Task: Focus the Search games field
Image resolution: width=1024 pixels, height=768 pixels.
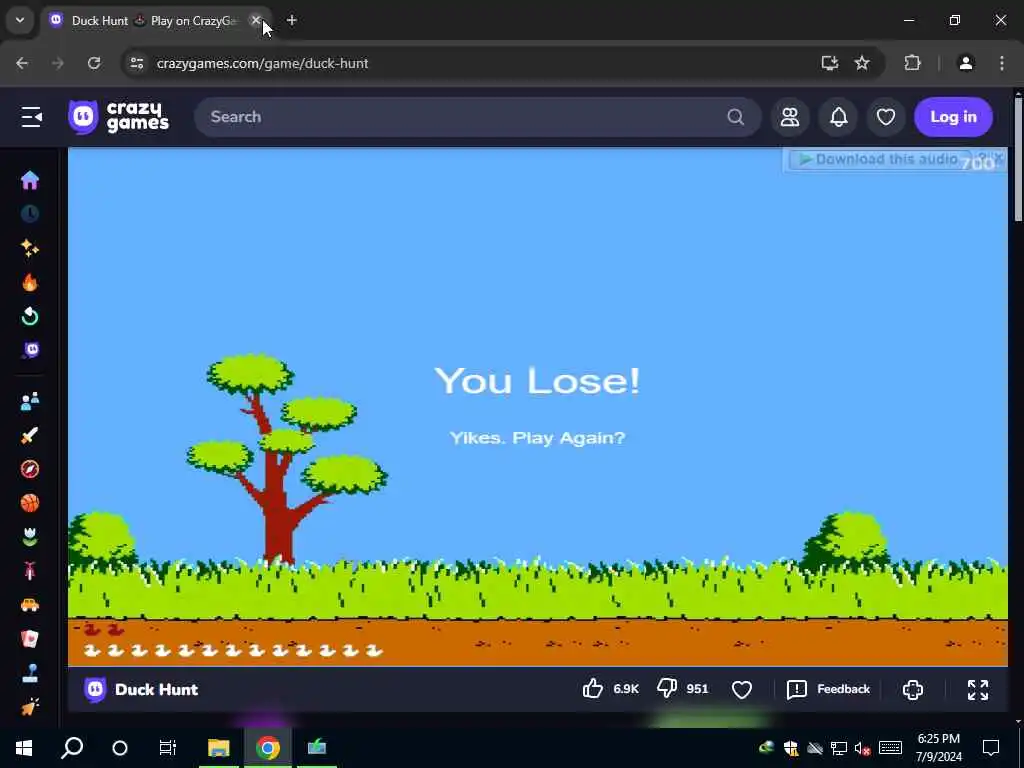Action: coord(477,117)
